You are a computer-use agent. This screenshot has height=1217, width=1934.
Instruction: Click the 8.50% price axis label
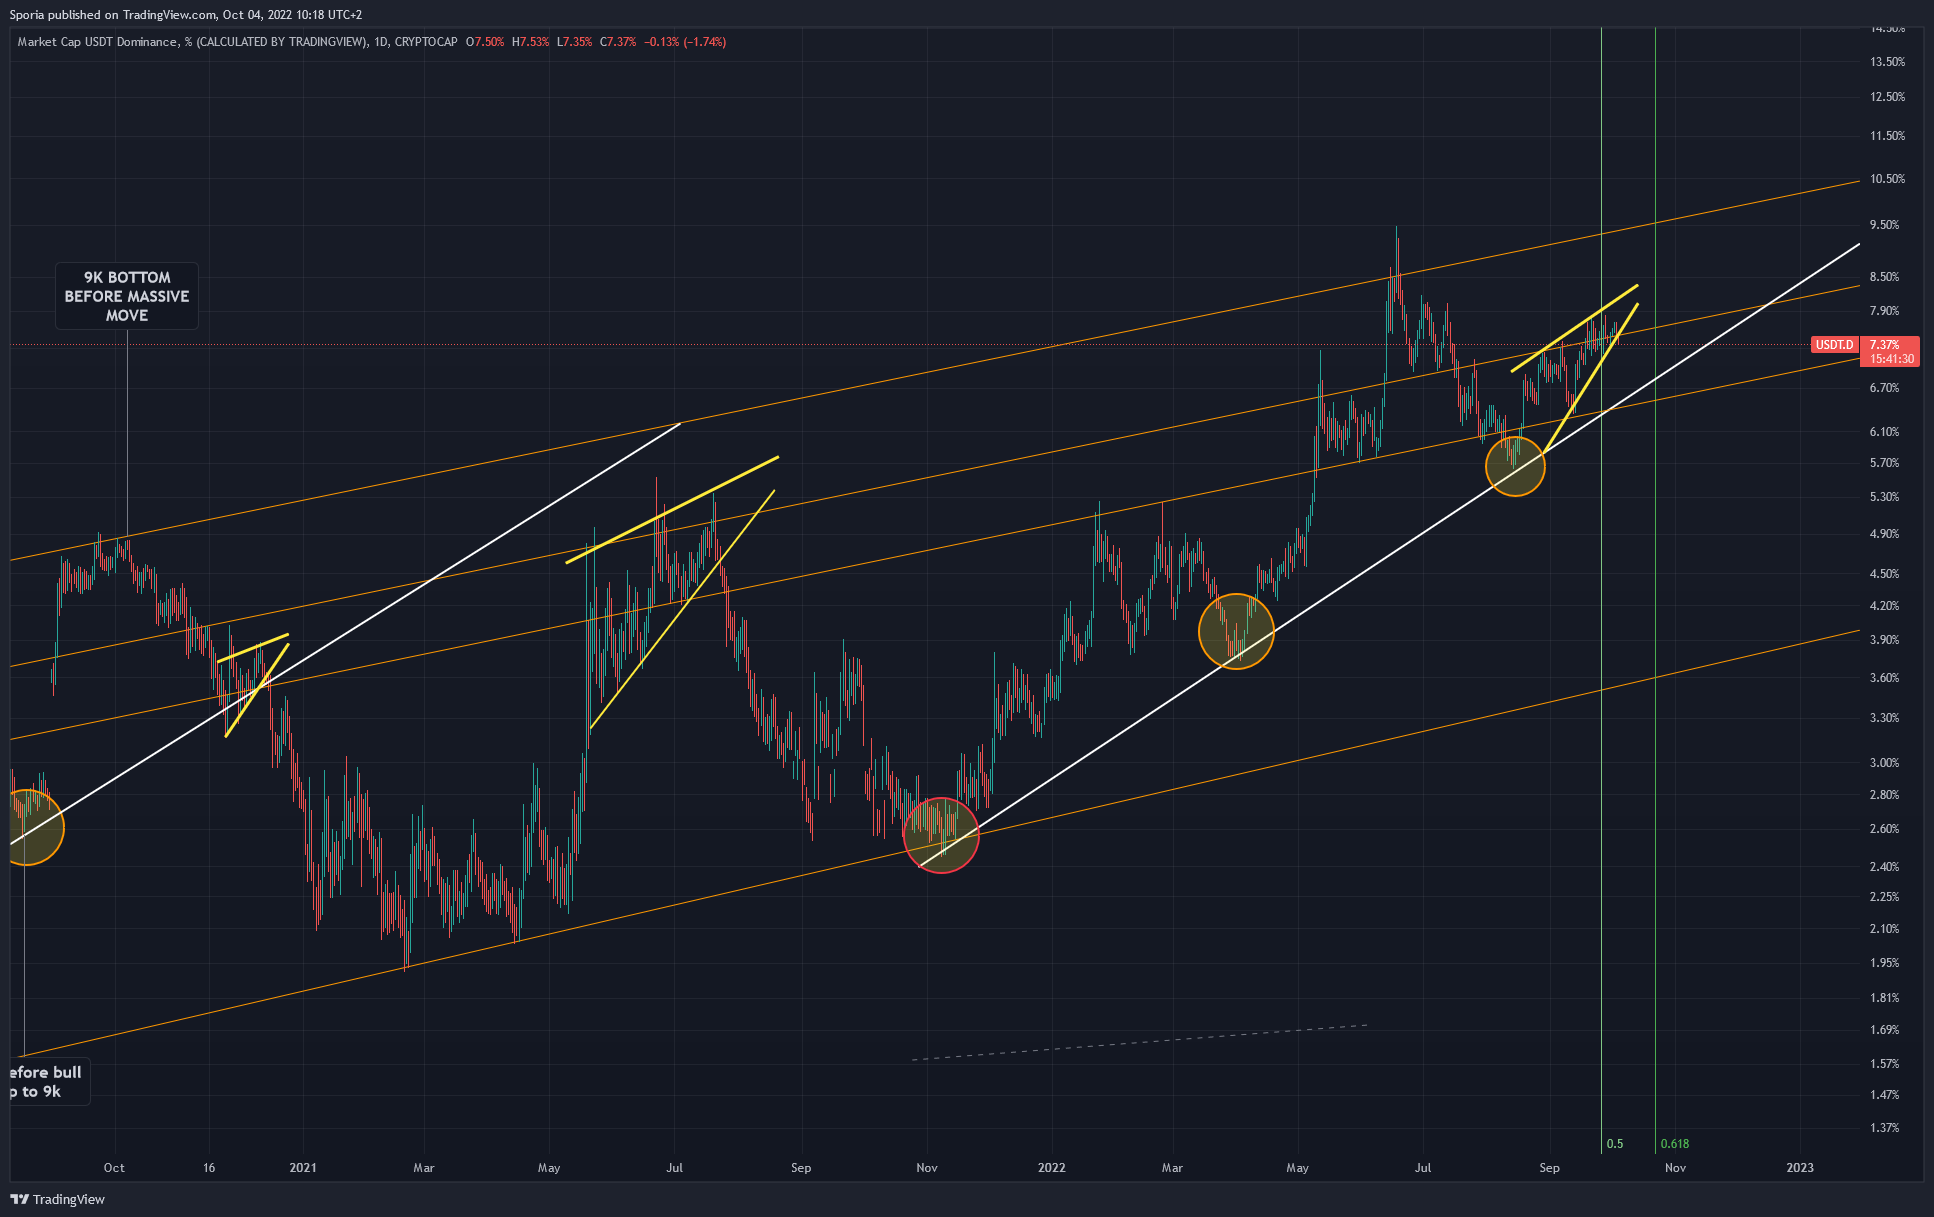1885,277
